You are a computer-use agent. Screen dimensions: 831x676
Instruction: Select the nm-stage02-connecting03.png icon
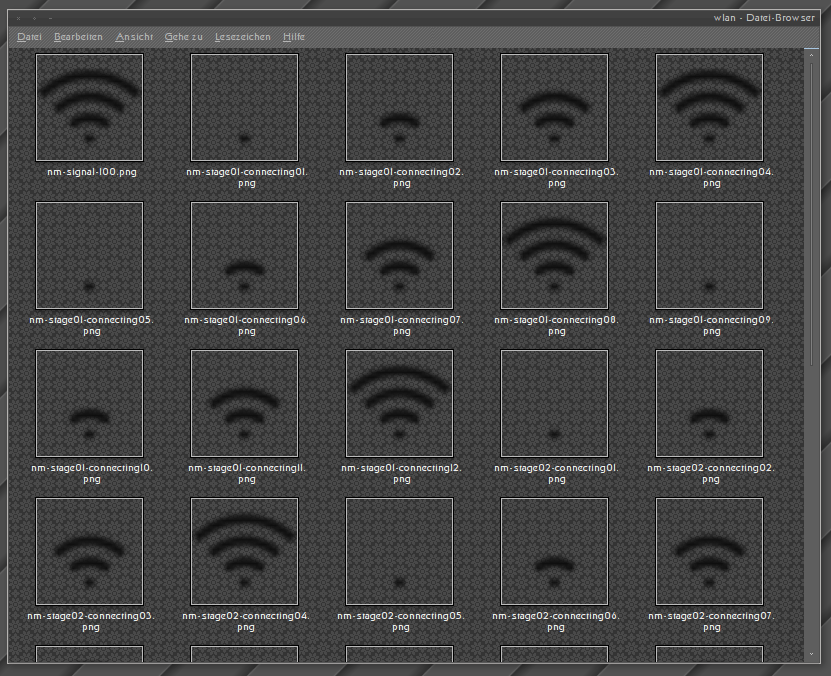[x=90, y=551]
